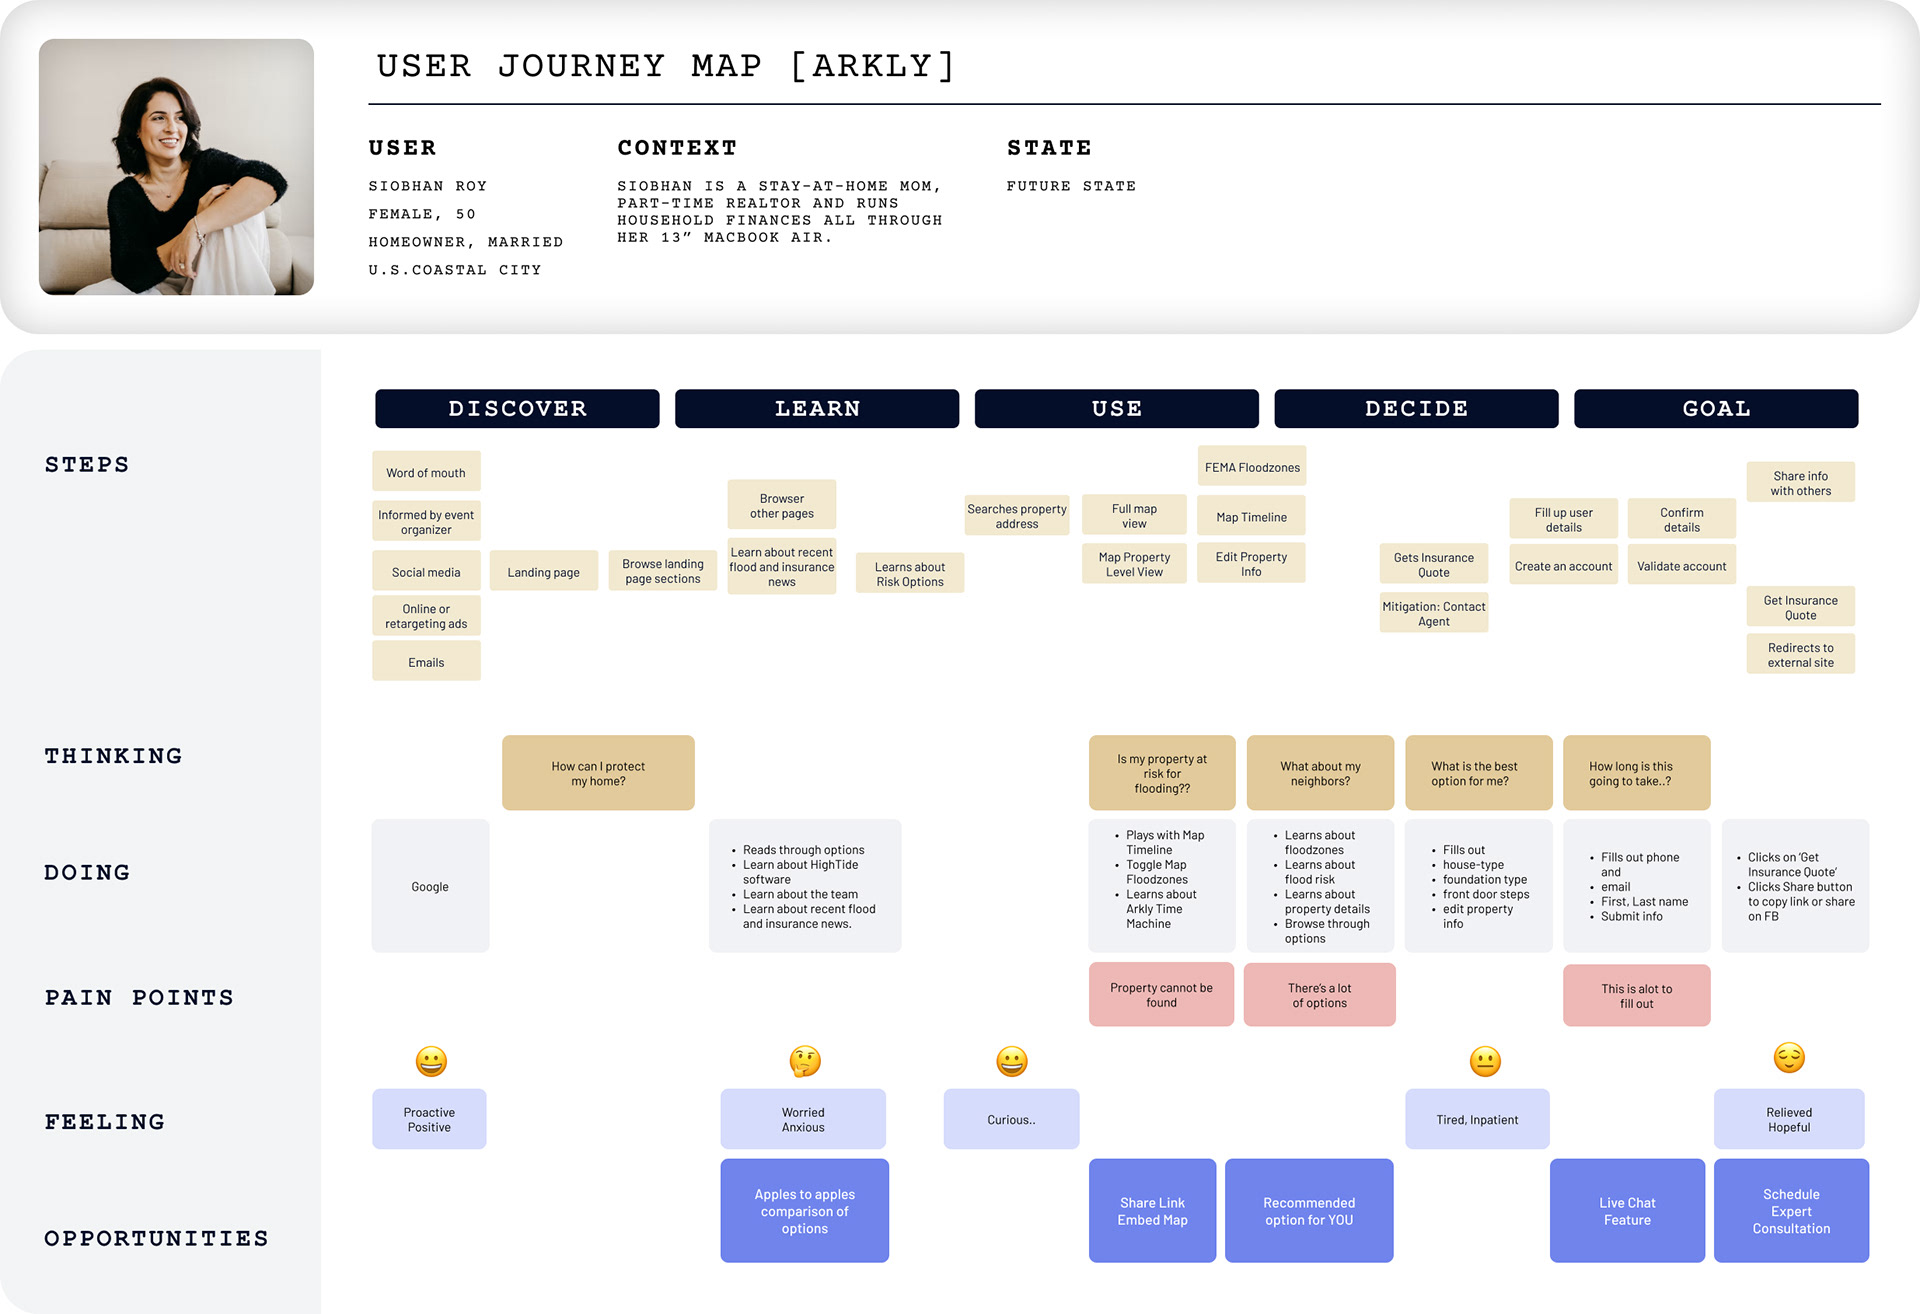Select the 'Edit Property Info' card
The width and height of the screenshot is (1920, 1314).
coord(1251,563)
